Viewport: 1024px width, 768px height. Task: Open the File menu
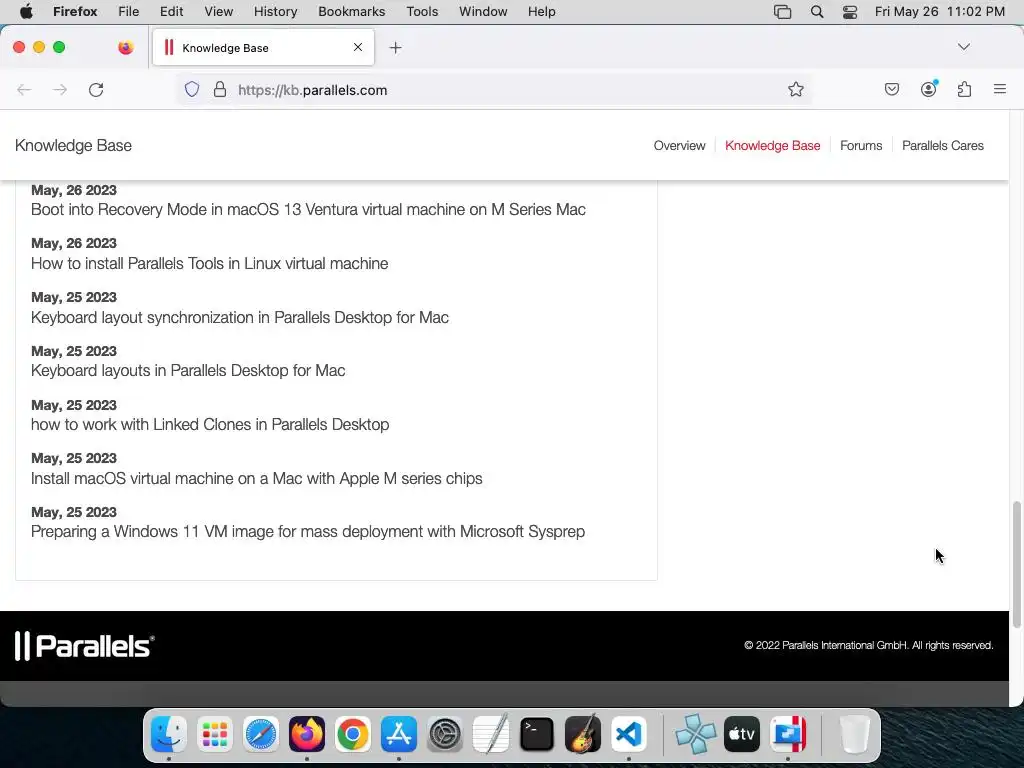(x=129, y=12)
